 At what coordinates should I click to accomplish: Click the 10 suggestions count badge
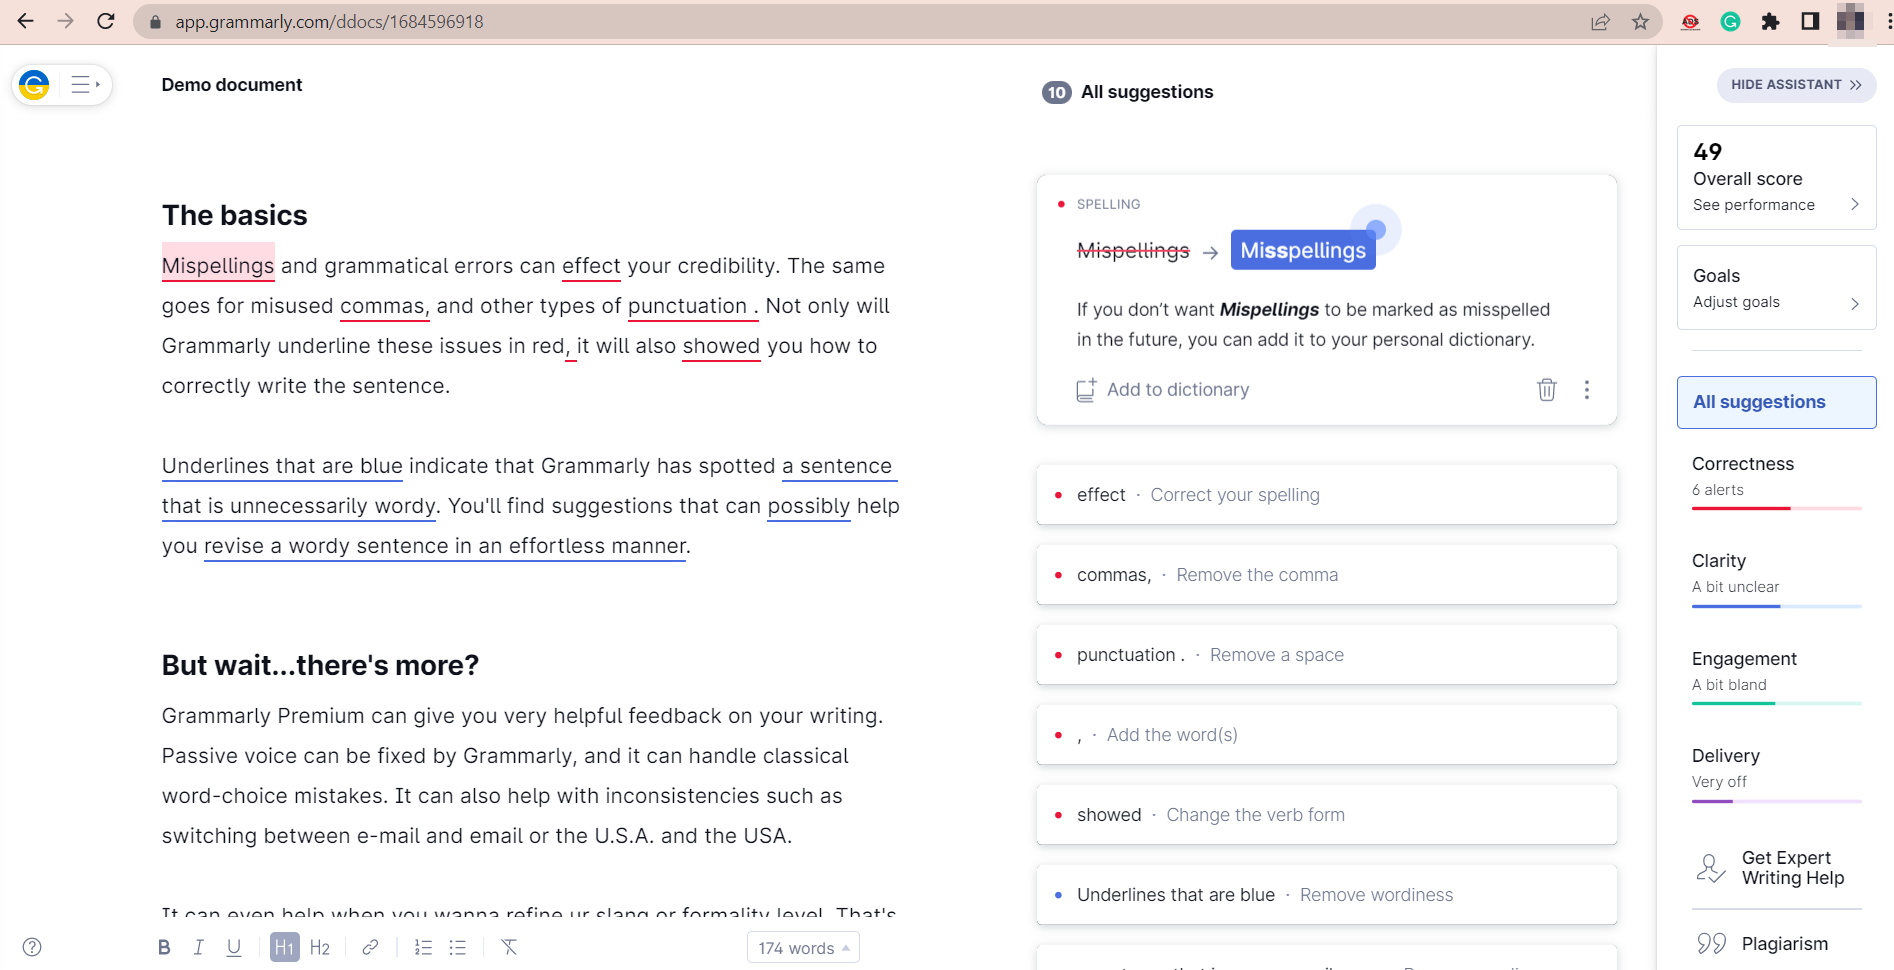[x=1056, y=92]
